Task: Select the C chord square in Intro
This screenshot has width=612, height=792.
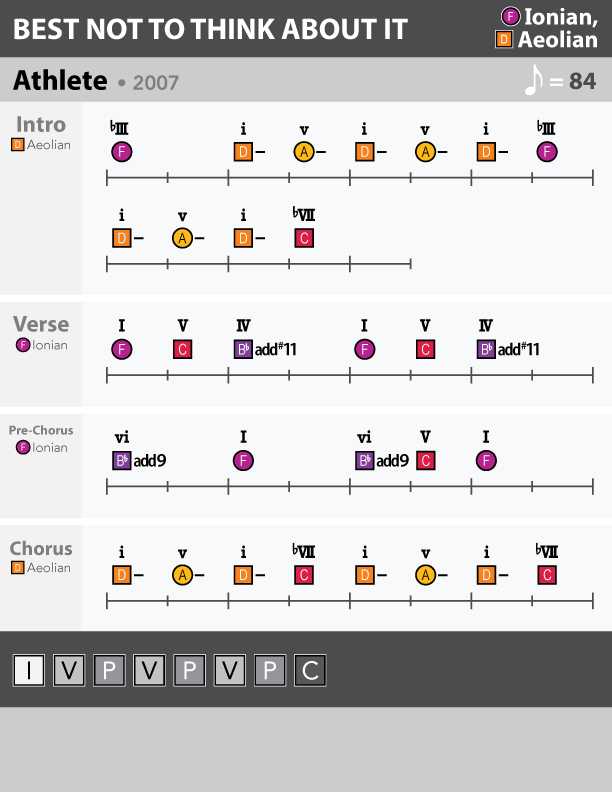Action: (x=304, y=238)
